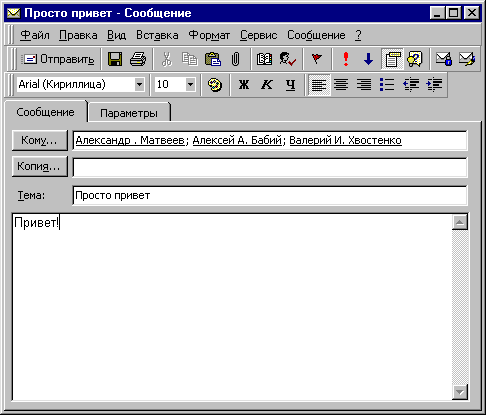Click the Отправить send button
Screen dimensions: 486x415
click(x=59, y=59)
